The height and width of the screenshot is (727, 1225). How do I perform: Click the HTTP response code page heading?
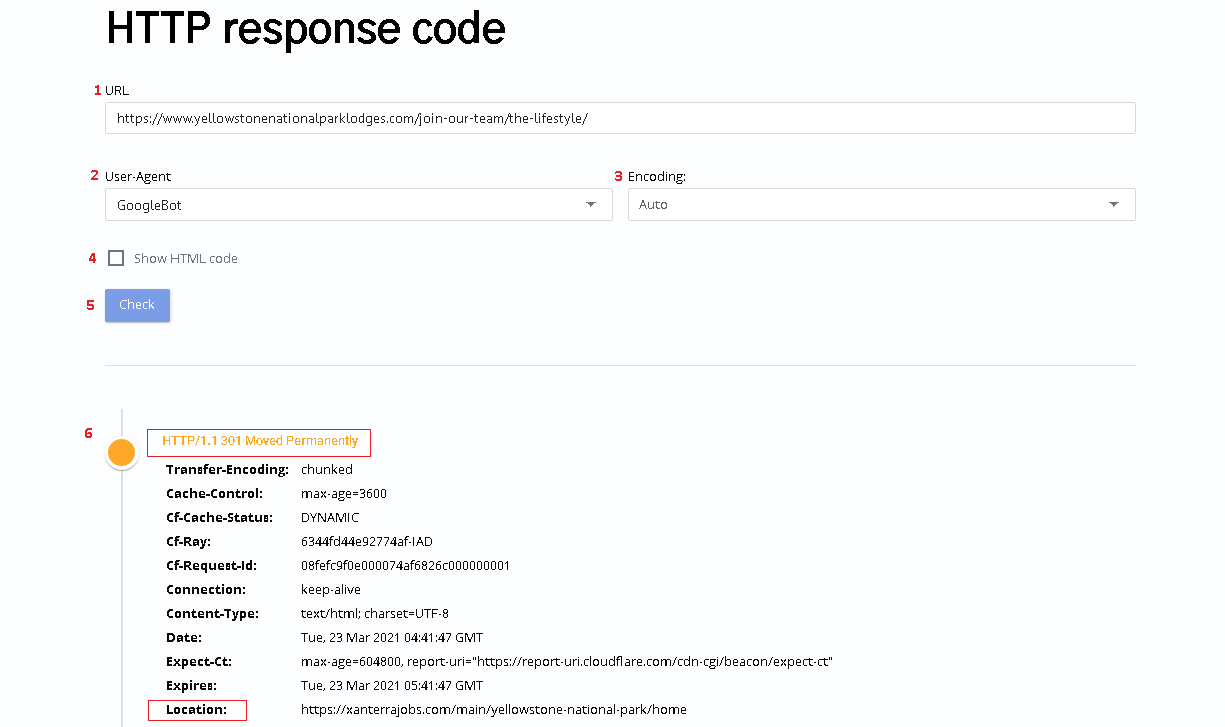(x=305, y=30)
